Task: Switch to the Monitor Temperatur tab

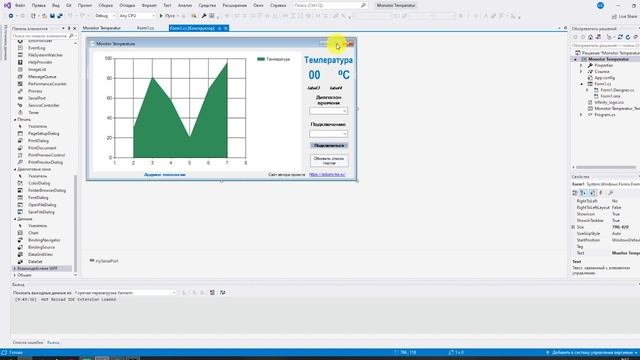Action: coord(102,28)
